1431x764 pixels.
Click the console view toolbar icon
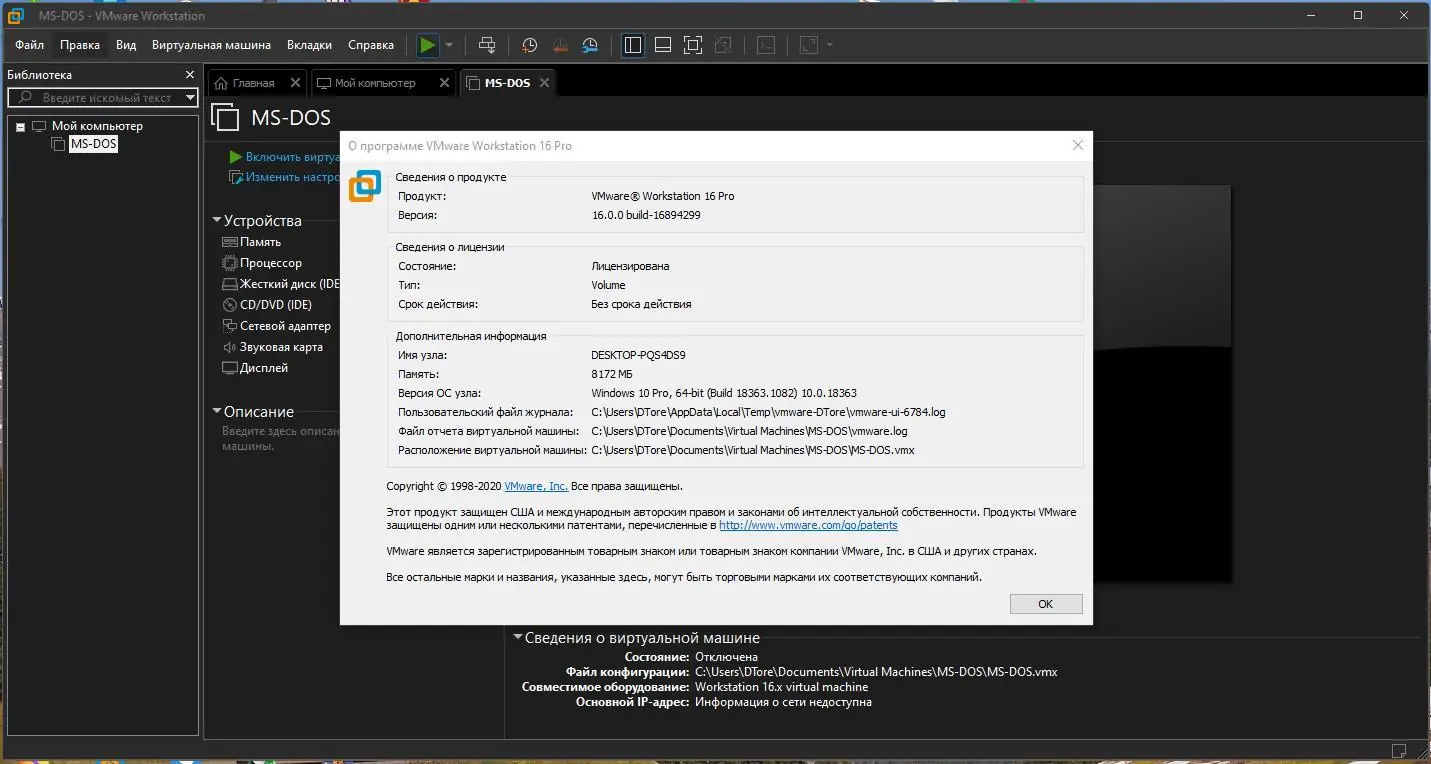pos(765,45)
